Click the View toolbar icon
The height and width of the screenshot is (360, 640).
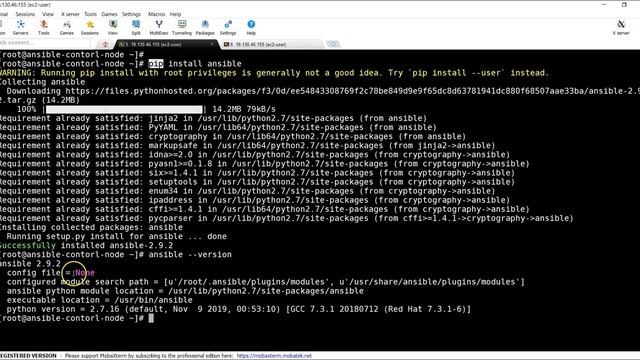tap(113, 28)
